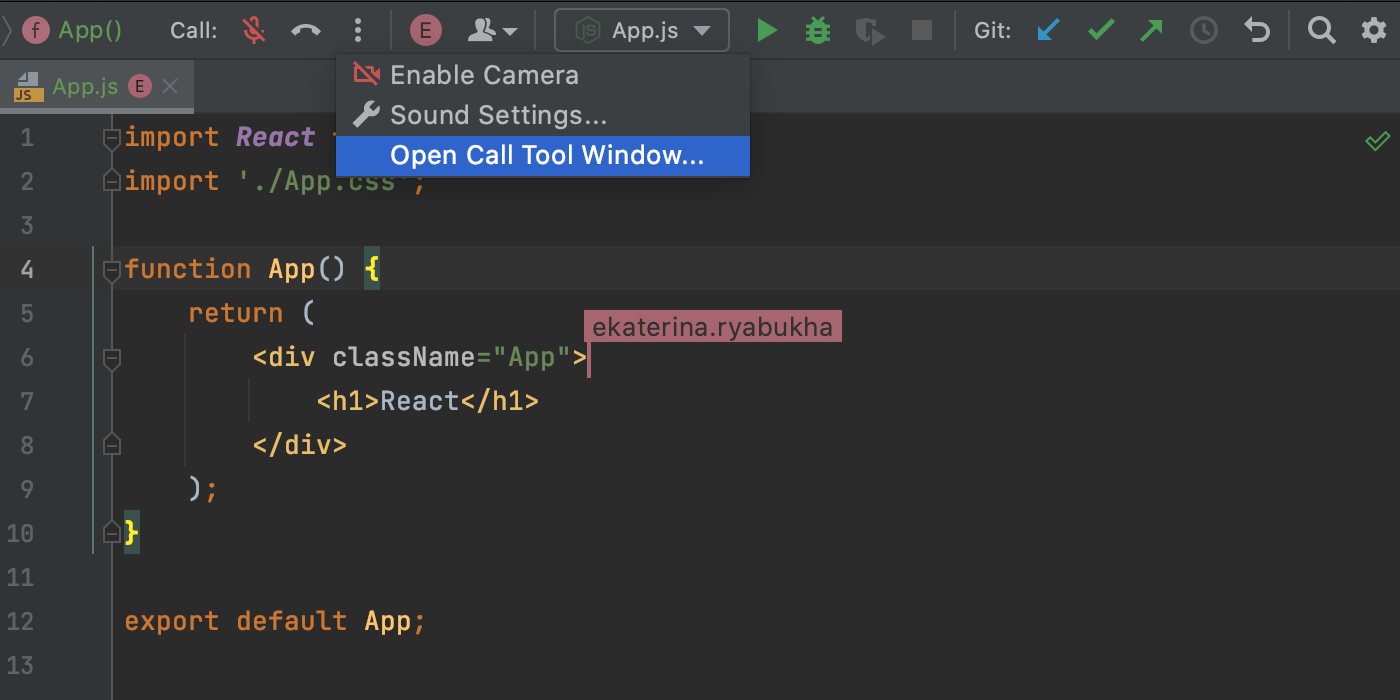This screenshot has height=700, width=1400.
Task: Hang up the call with the phone icon
Action: (x=306, y=31)
